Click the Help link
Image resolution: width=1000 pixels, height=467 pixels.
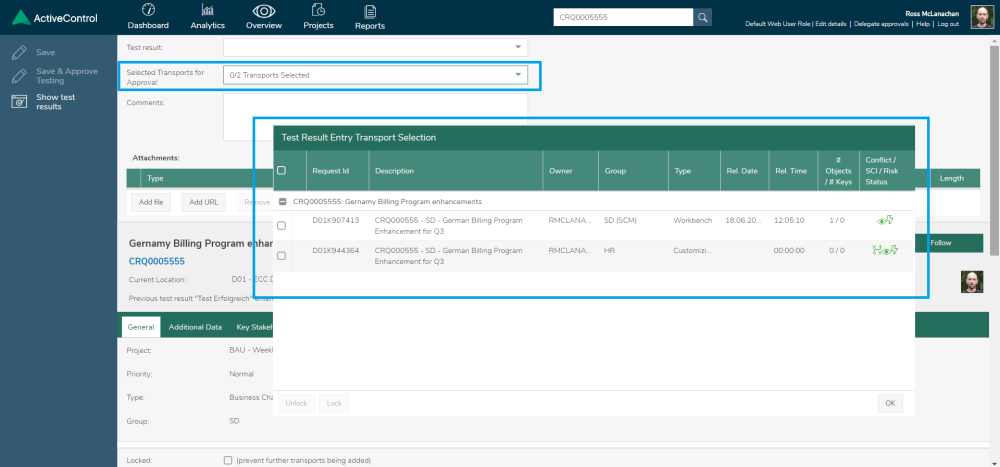(x=923, y=24)
